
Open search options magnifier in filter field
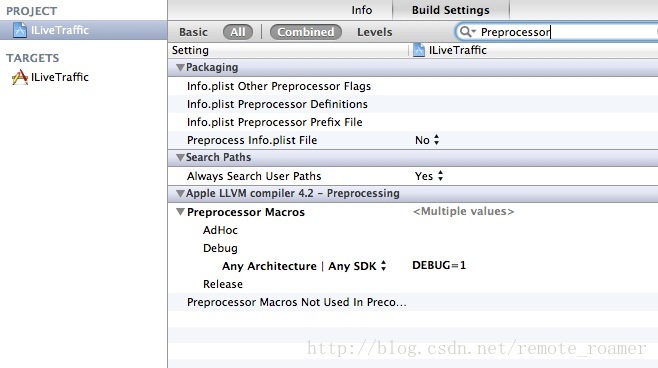(x=467, y=32)
